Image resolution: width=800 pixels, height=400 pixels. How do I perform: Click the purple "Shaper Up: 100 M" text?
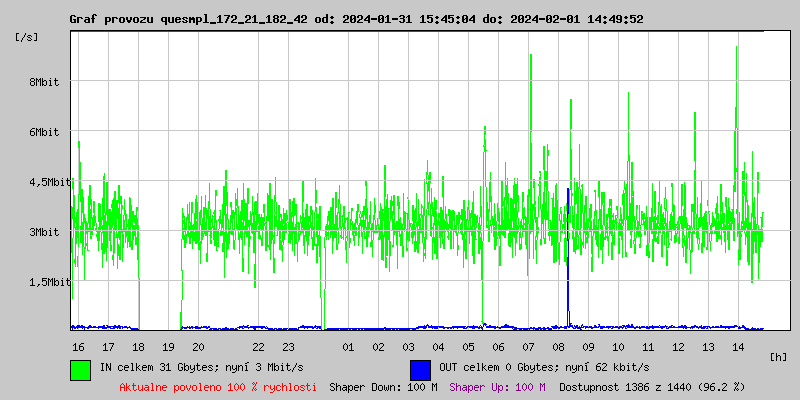point(497,386)
